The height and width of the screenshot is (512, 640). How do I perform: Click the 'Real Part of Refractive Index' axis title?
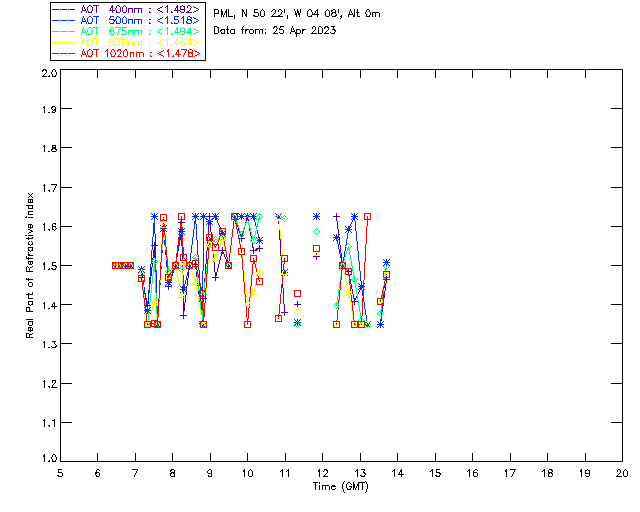click(x=29, y=265)
